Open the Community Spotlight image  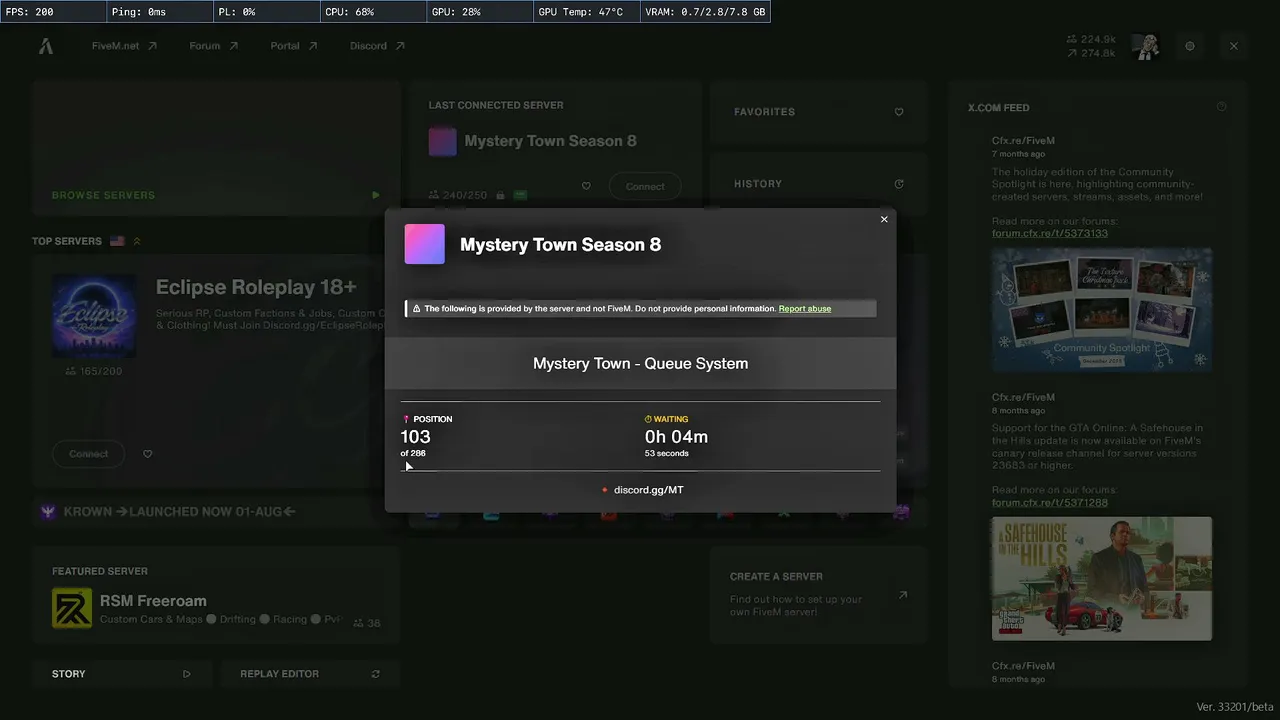(1102, 310)
